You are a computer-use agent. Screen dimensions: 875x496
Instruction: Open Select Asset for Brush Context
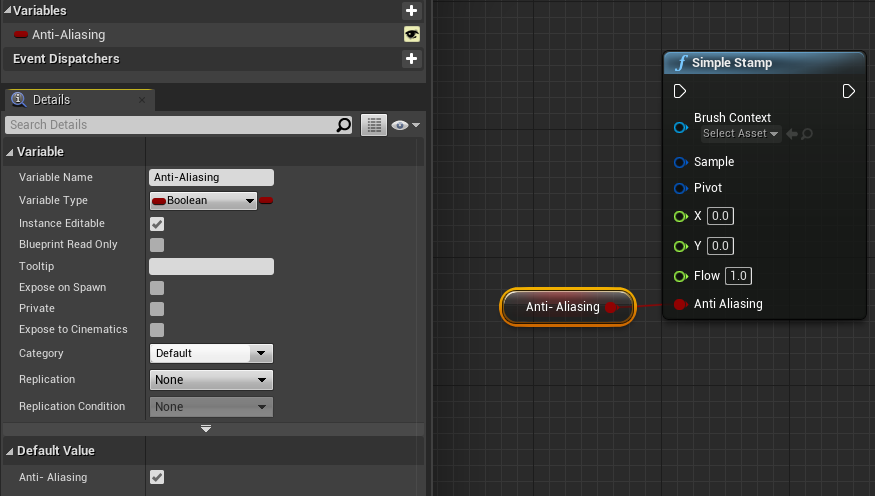(739, 134)
